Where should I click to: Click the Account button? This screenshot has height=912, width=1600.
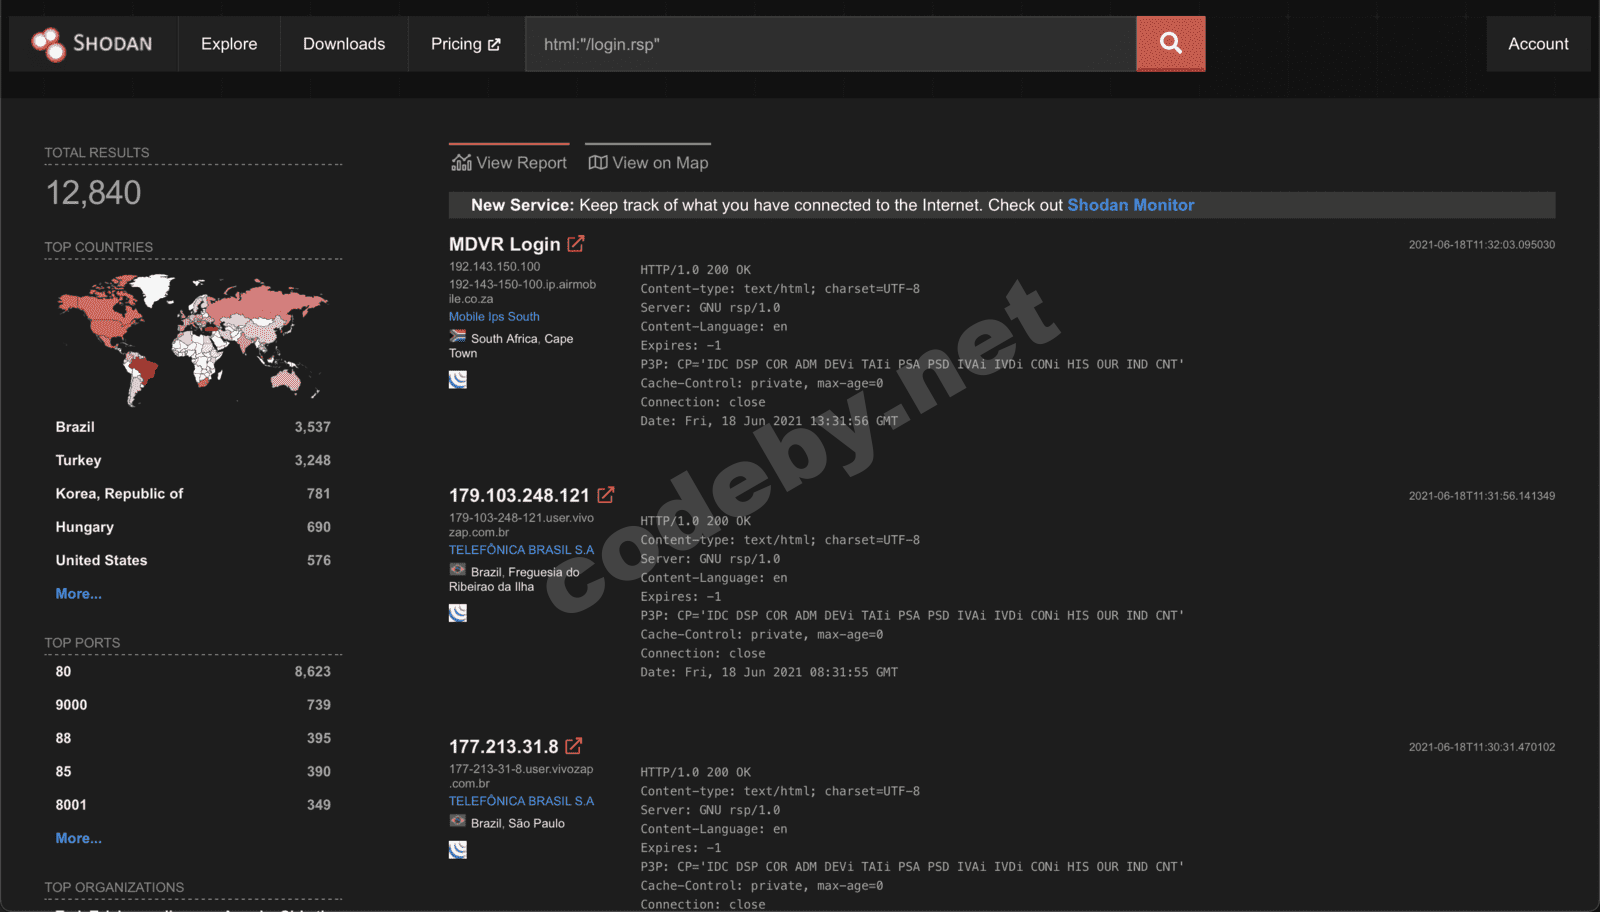(x=1537, y=43)
